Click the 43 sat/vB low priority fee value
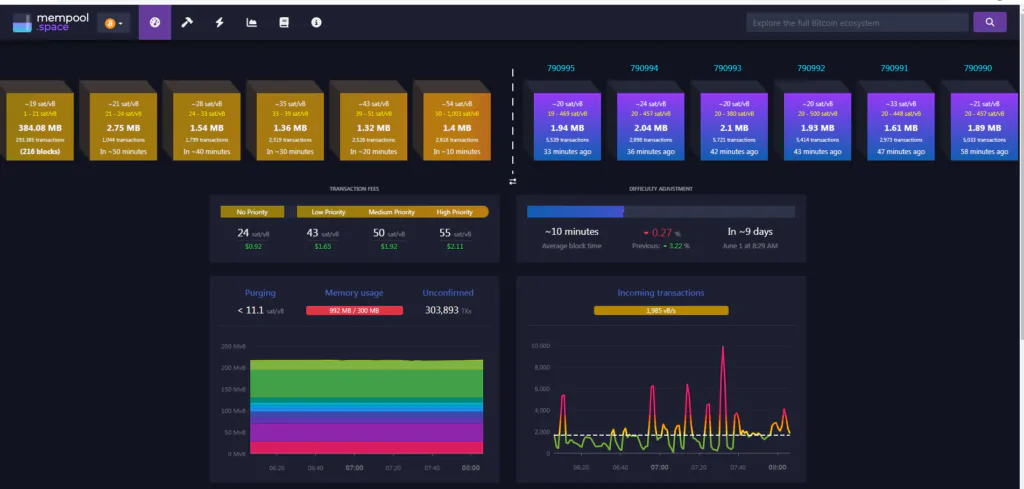Screen dimensions: 1024x489 pos(322,232)
